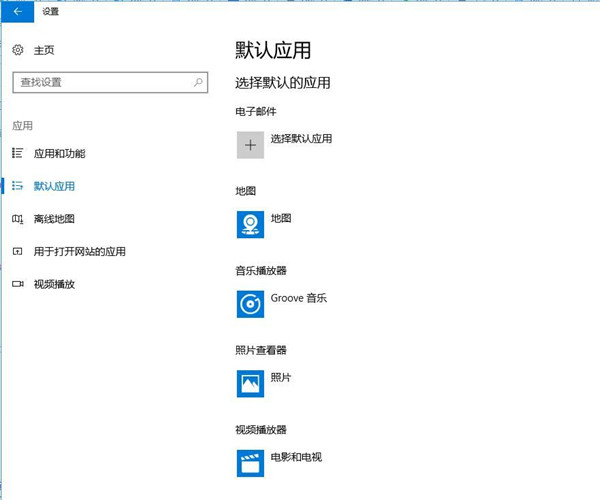The height and width of the screenshot is (500, 600).
Task: Open 用于打开网站的应用 page
Action: pyautogui.click(x=80, y=251)
